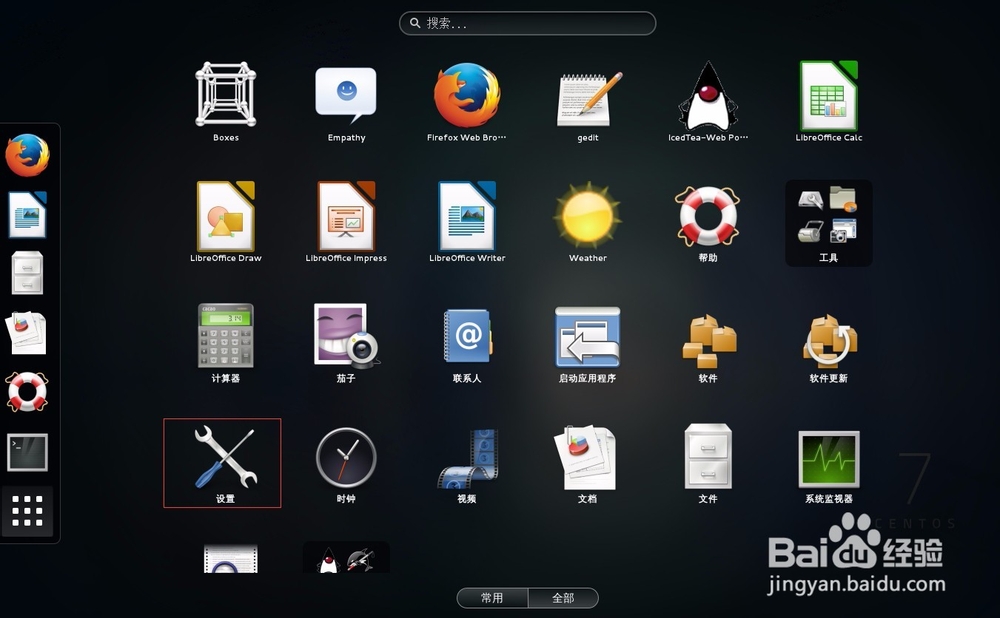This screenshot has width=1000, height=618.
Task: Switch to the 全部 applications tab
Action: (x=562, y=597)
